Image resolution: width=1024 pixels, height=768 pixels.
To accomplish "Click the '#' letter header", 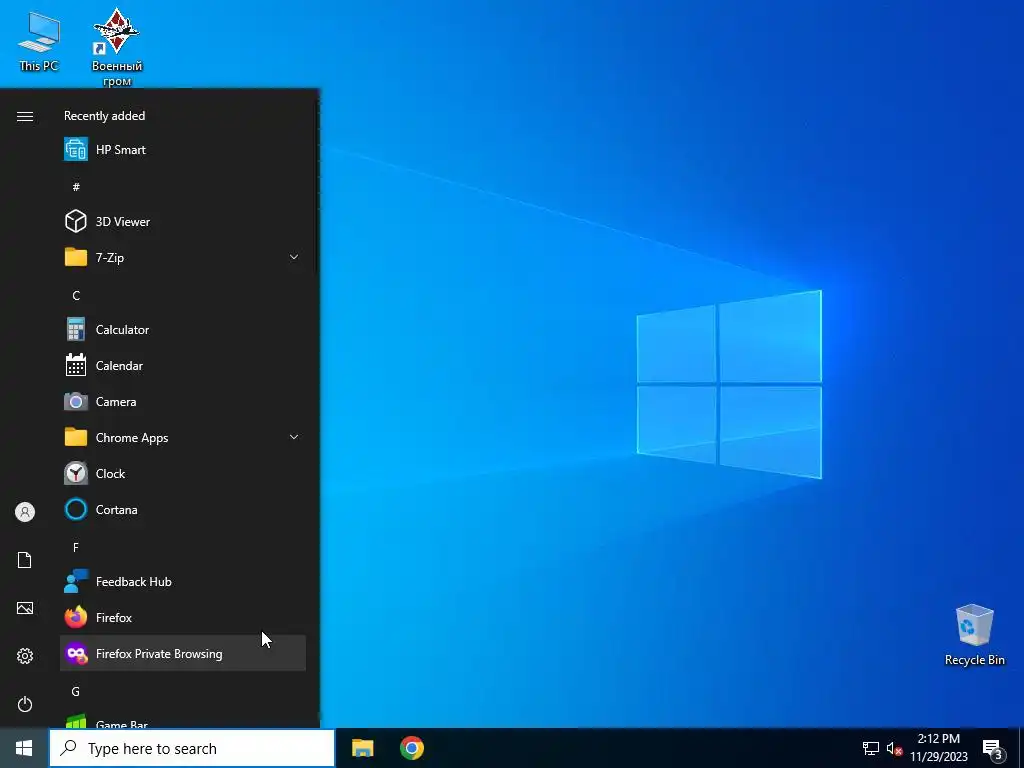I will click(x=76, y=187).
